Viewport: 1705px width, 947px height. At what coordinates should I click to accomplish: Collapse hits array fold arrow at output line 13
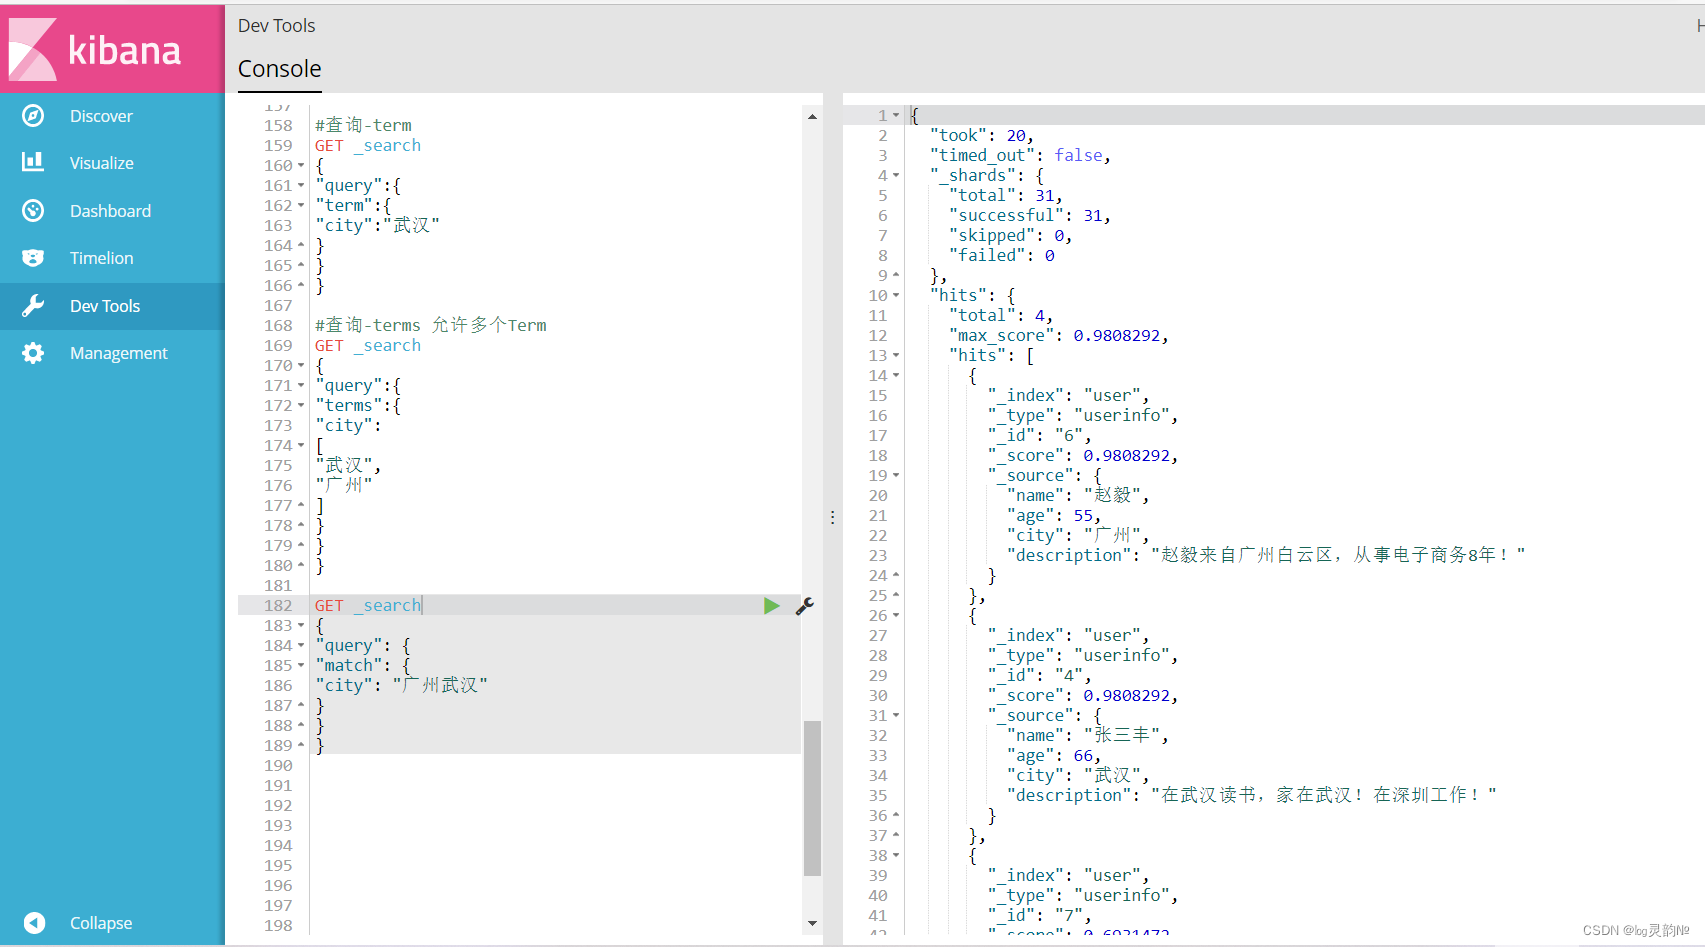click(x=896, y=356)
